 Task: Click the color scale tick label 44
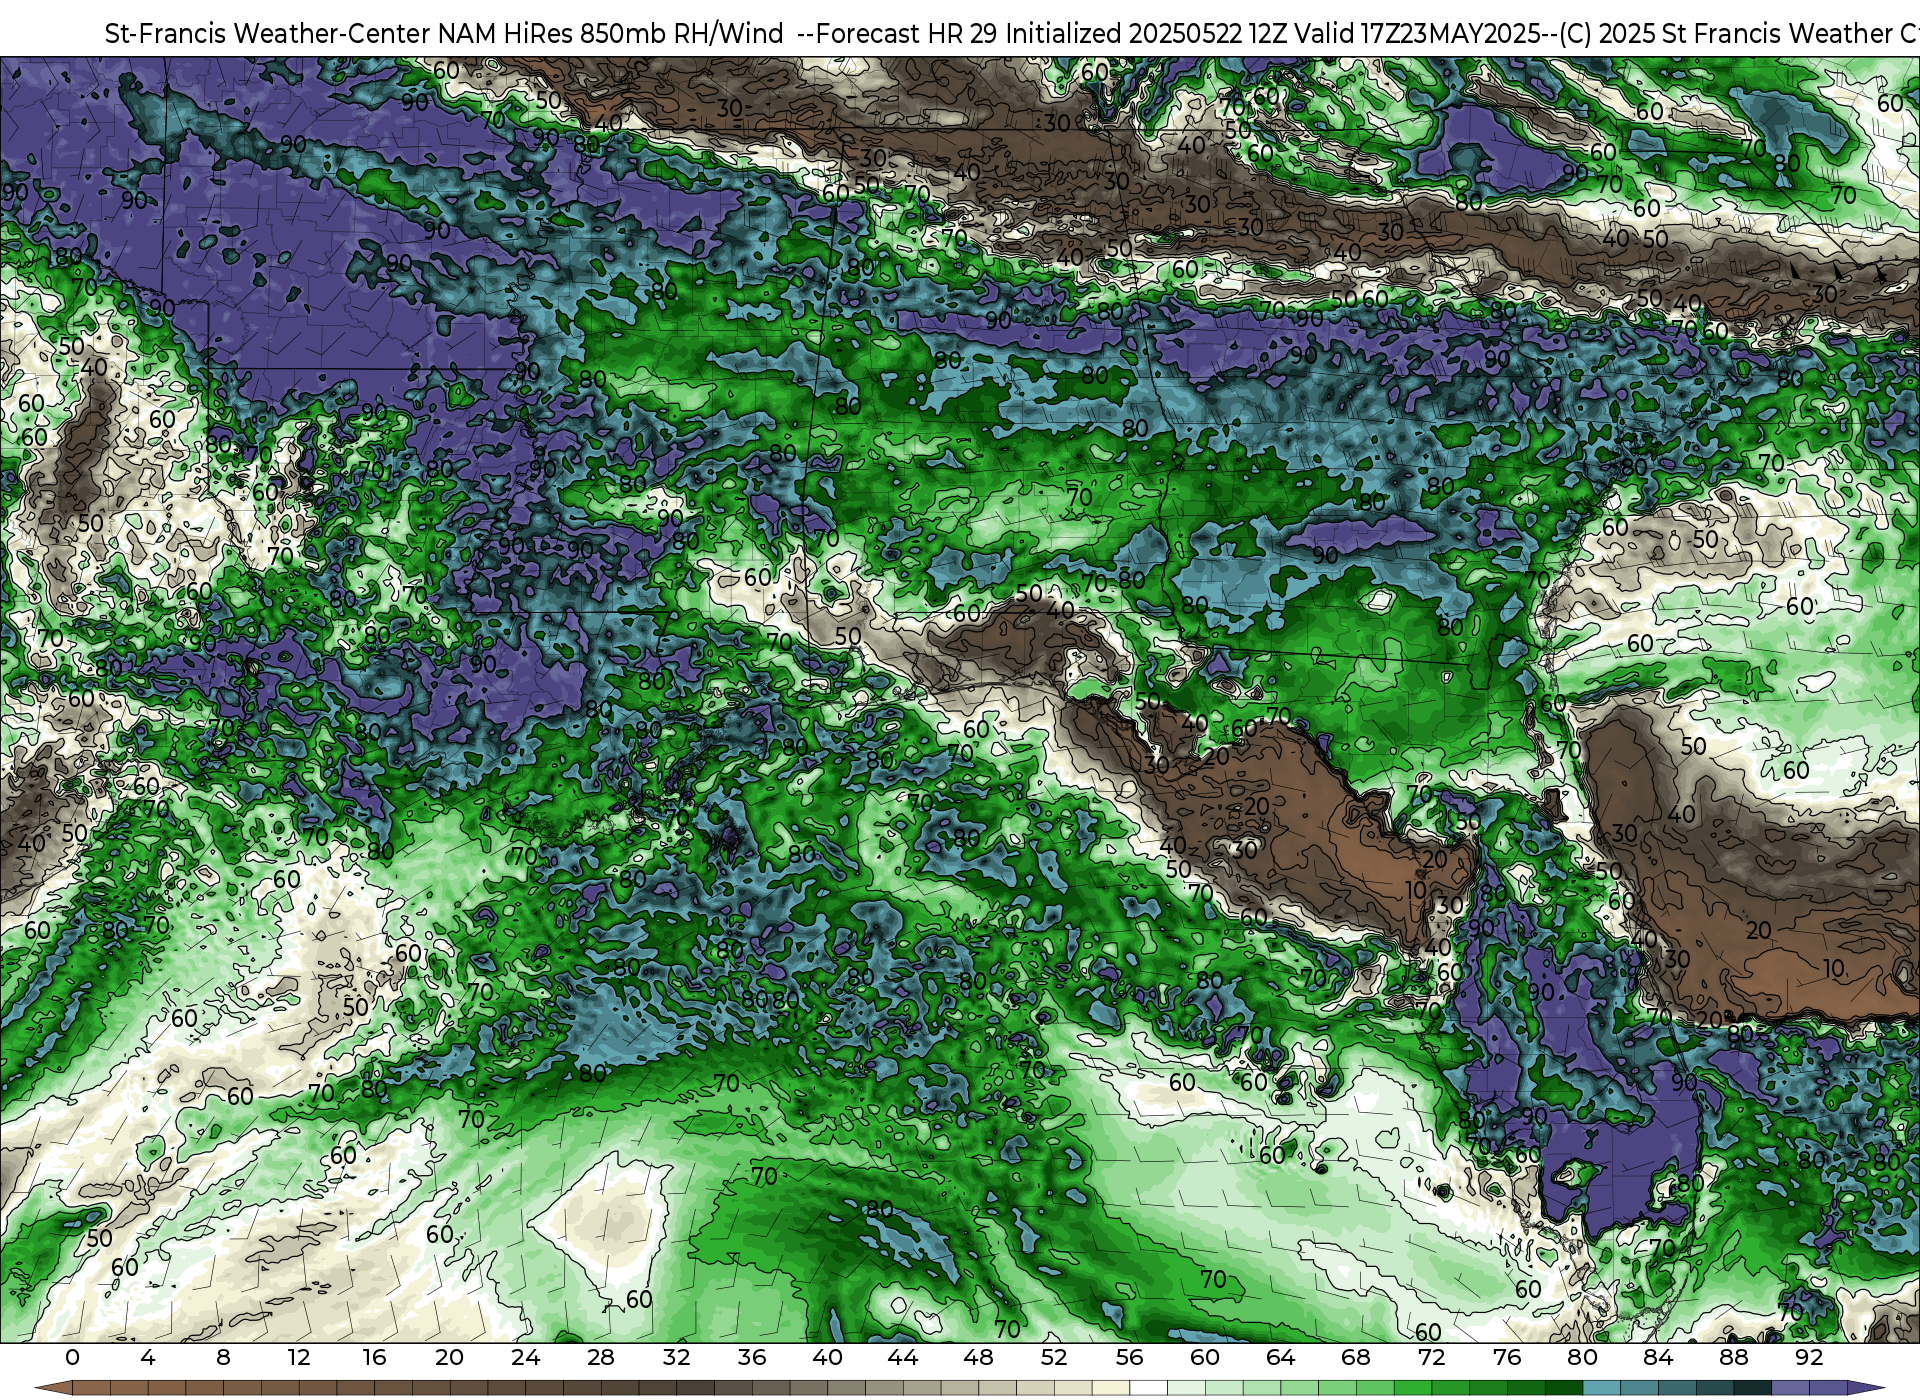pos(903,1358)
